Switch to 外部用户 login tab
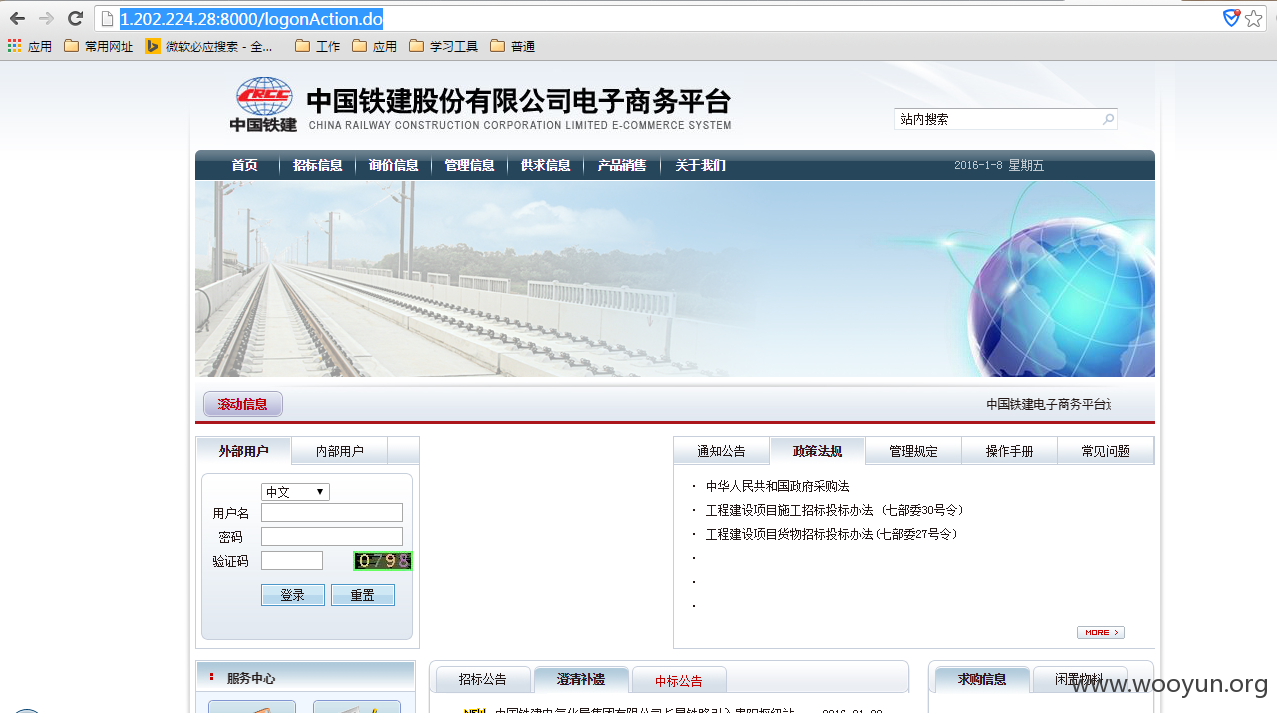 [244, 451]
